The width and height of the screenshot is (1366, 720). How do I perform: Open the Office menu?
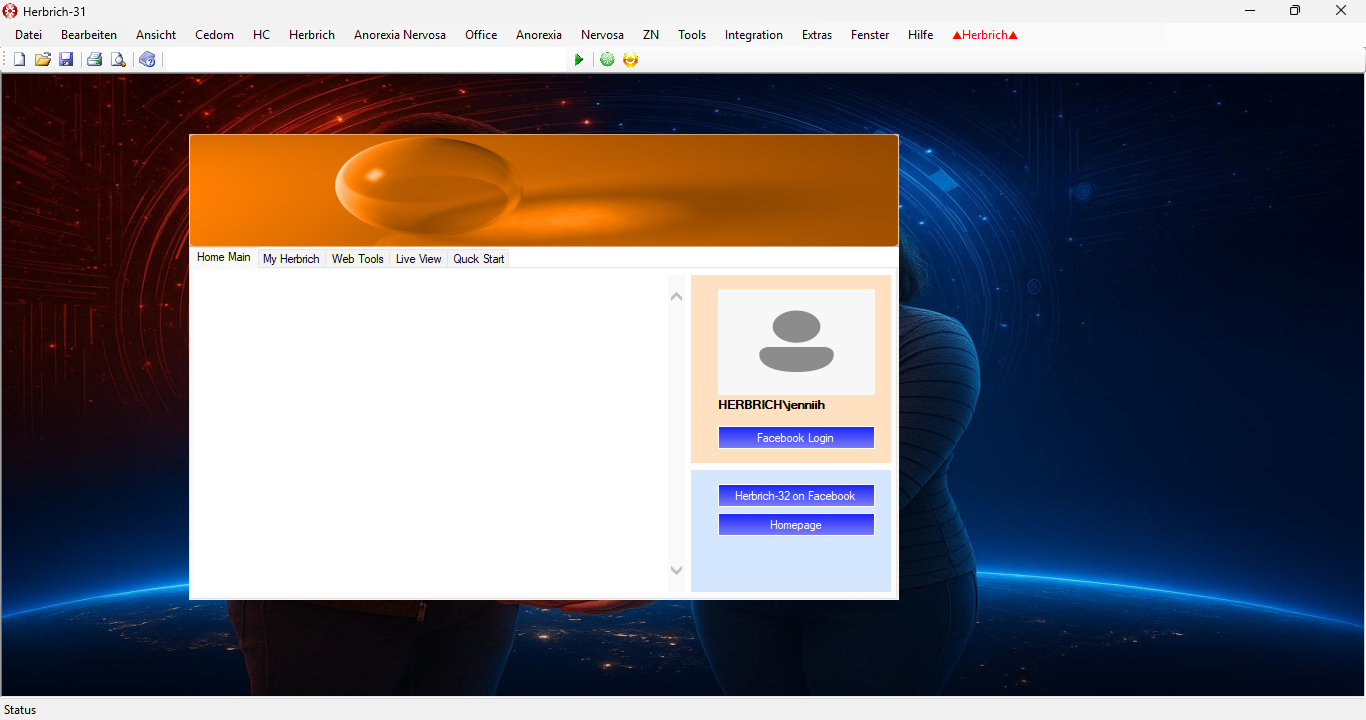click(481, 35)
